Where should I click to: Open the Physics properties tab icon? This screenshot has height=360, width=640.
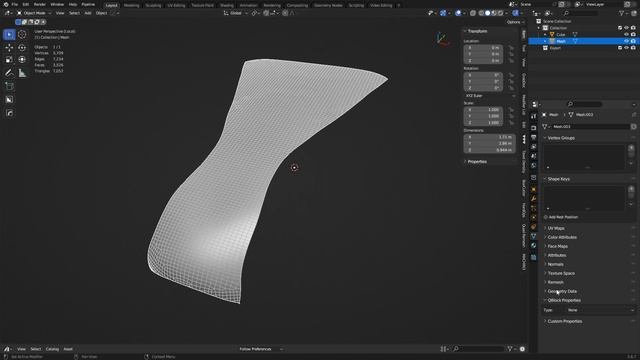click(533, 218)
